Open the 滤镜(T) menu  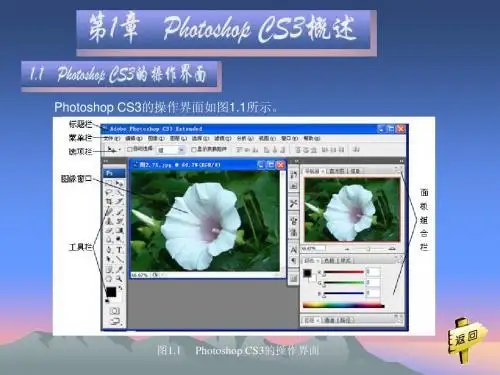click(222, 138)
